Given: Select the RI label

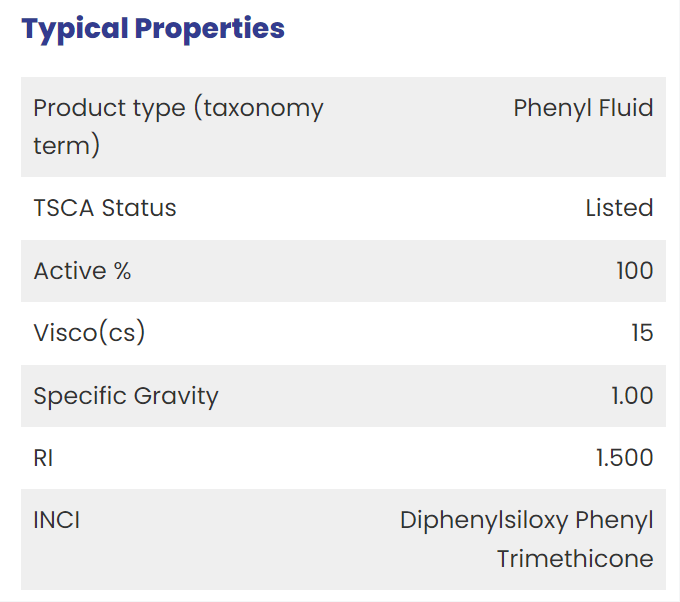Looking at the screenshot, I should [43, 458].
